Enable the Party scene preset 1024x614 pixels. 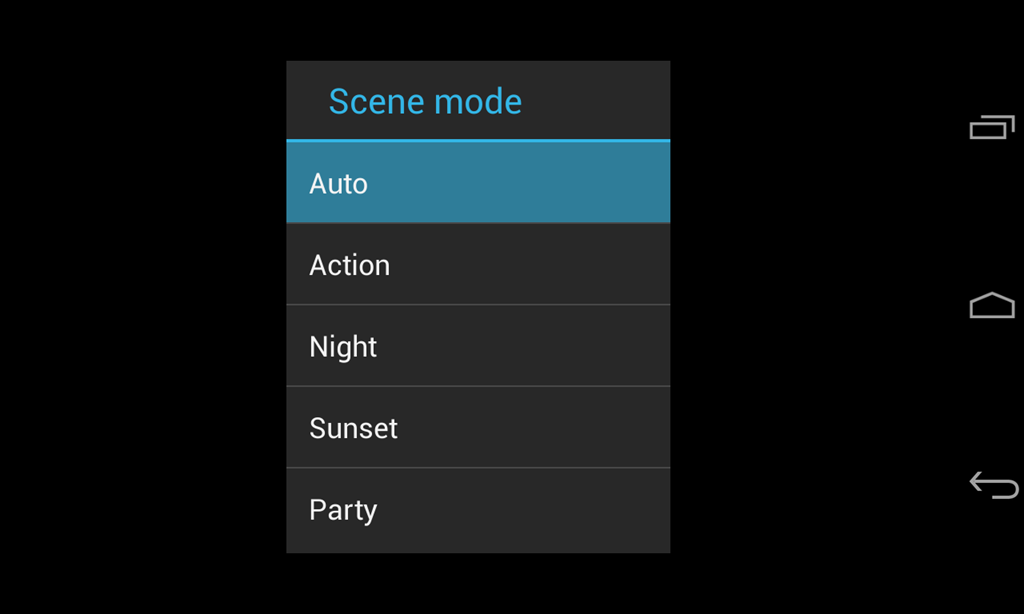[x=478, y=510]
